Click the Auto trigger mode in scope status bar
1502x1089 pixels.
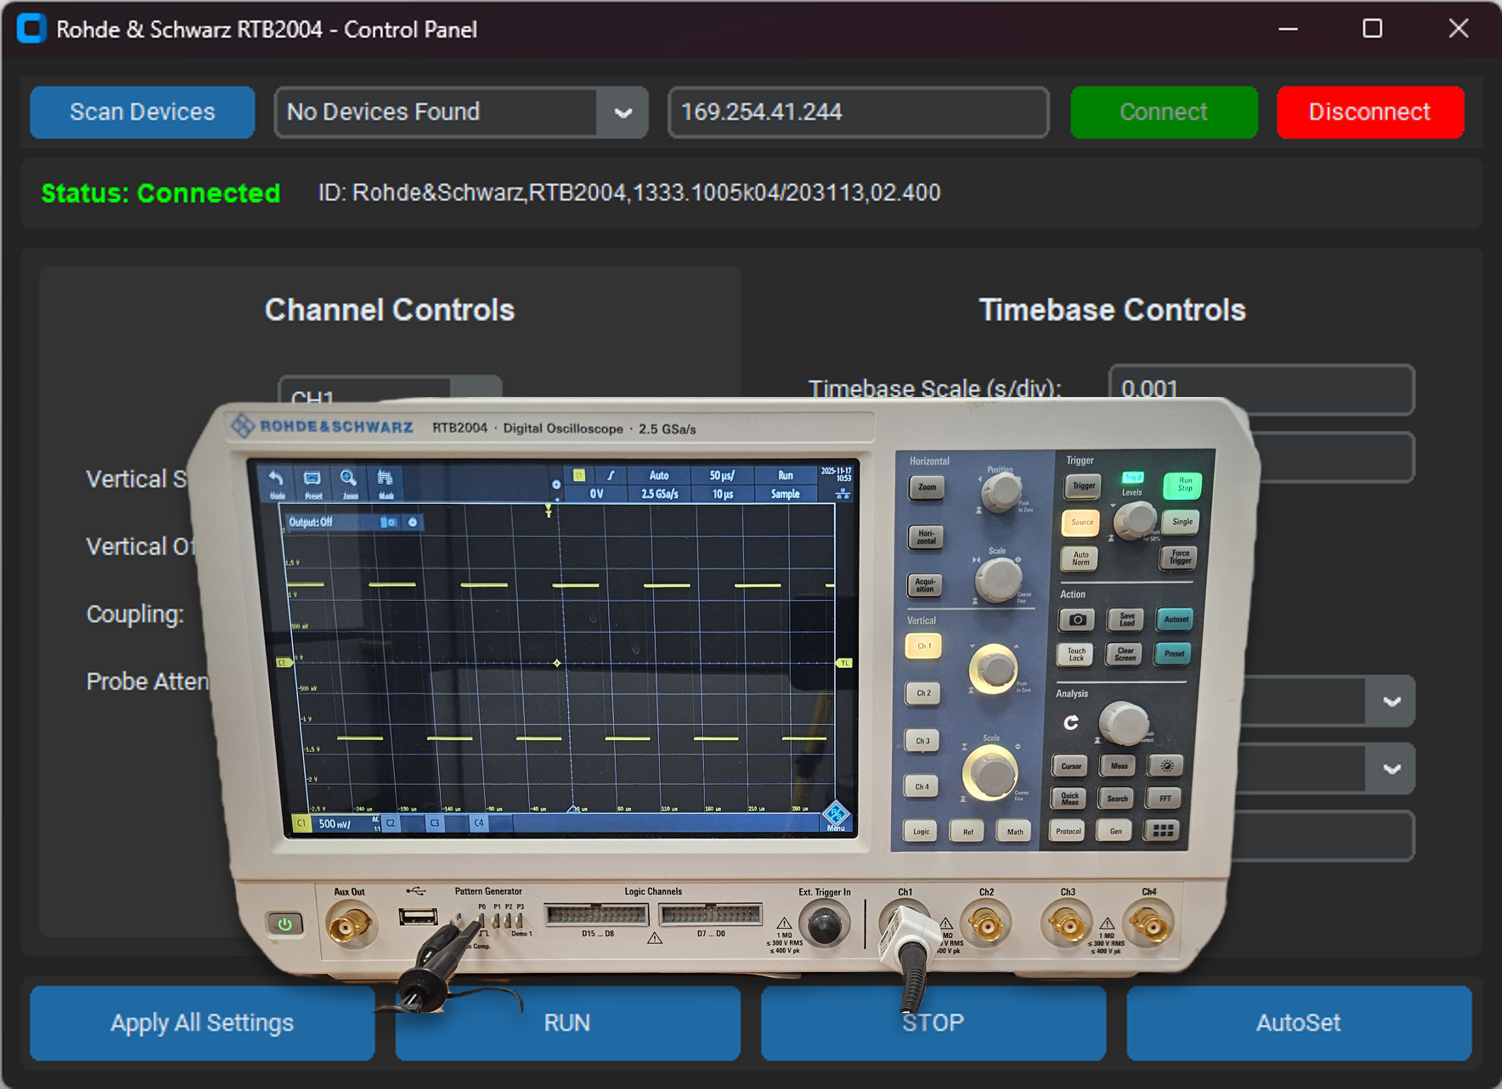pos(659,474)
